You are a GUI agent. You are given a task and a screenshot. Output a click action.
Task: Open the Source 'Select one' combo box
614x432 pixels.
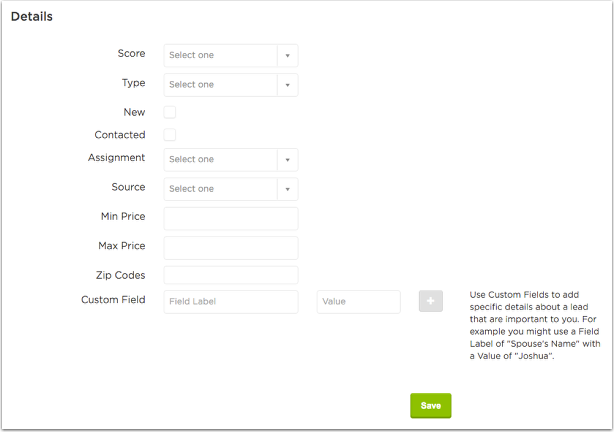(231, 189)
